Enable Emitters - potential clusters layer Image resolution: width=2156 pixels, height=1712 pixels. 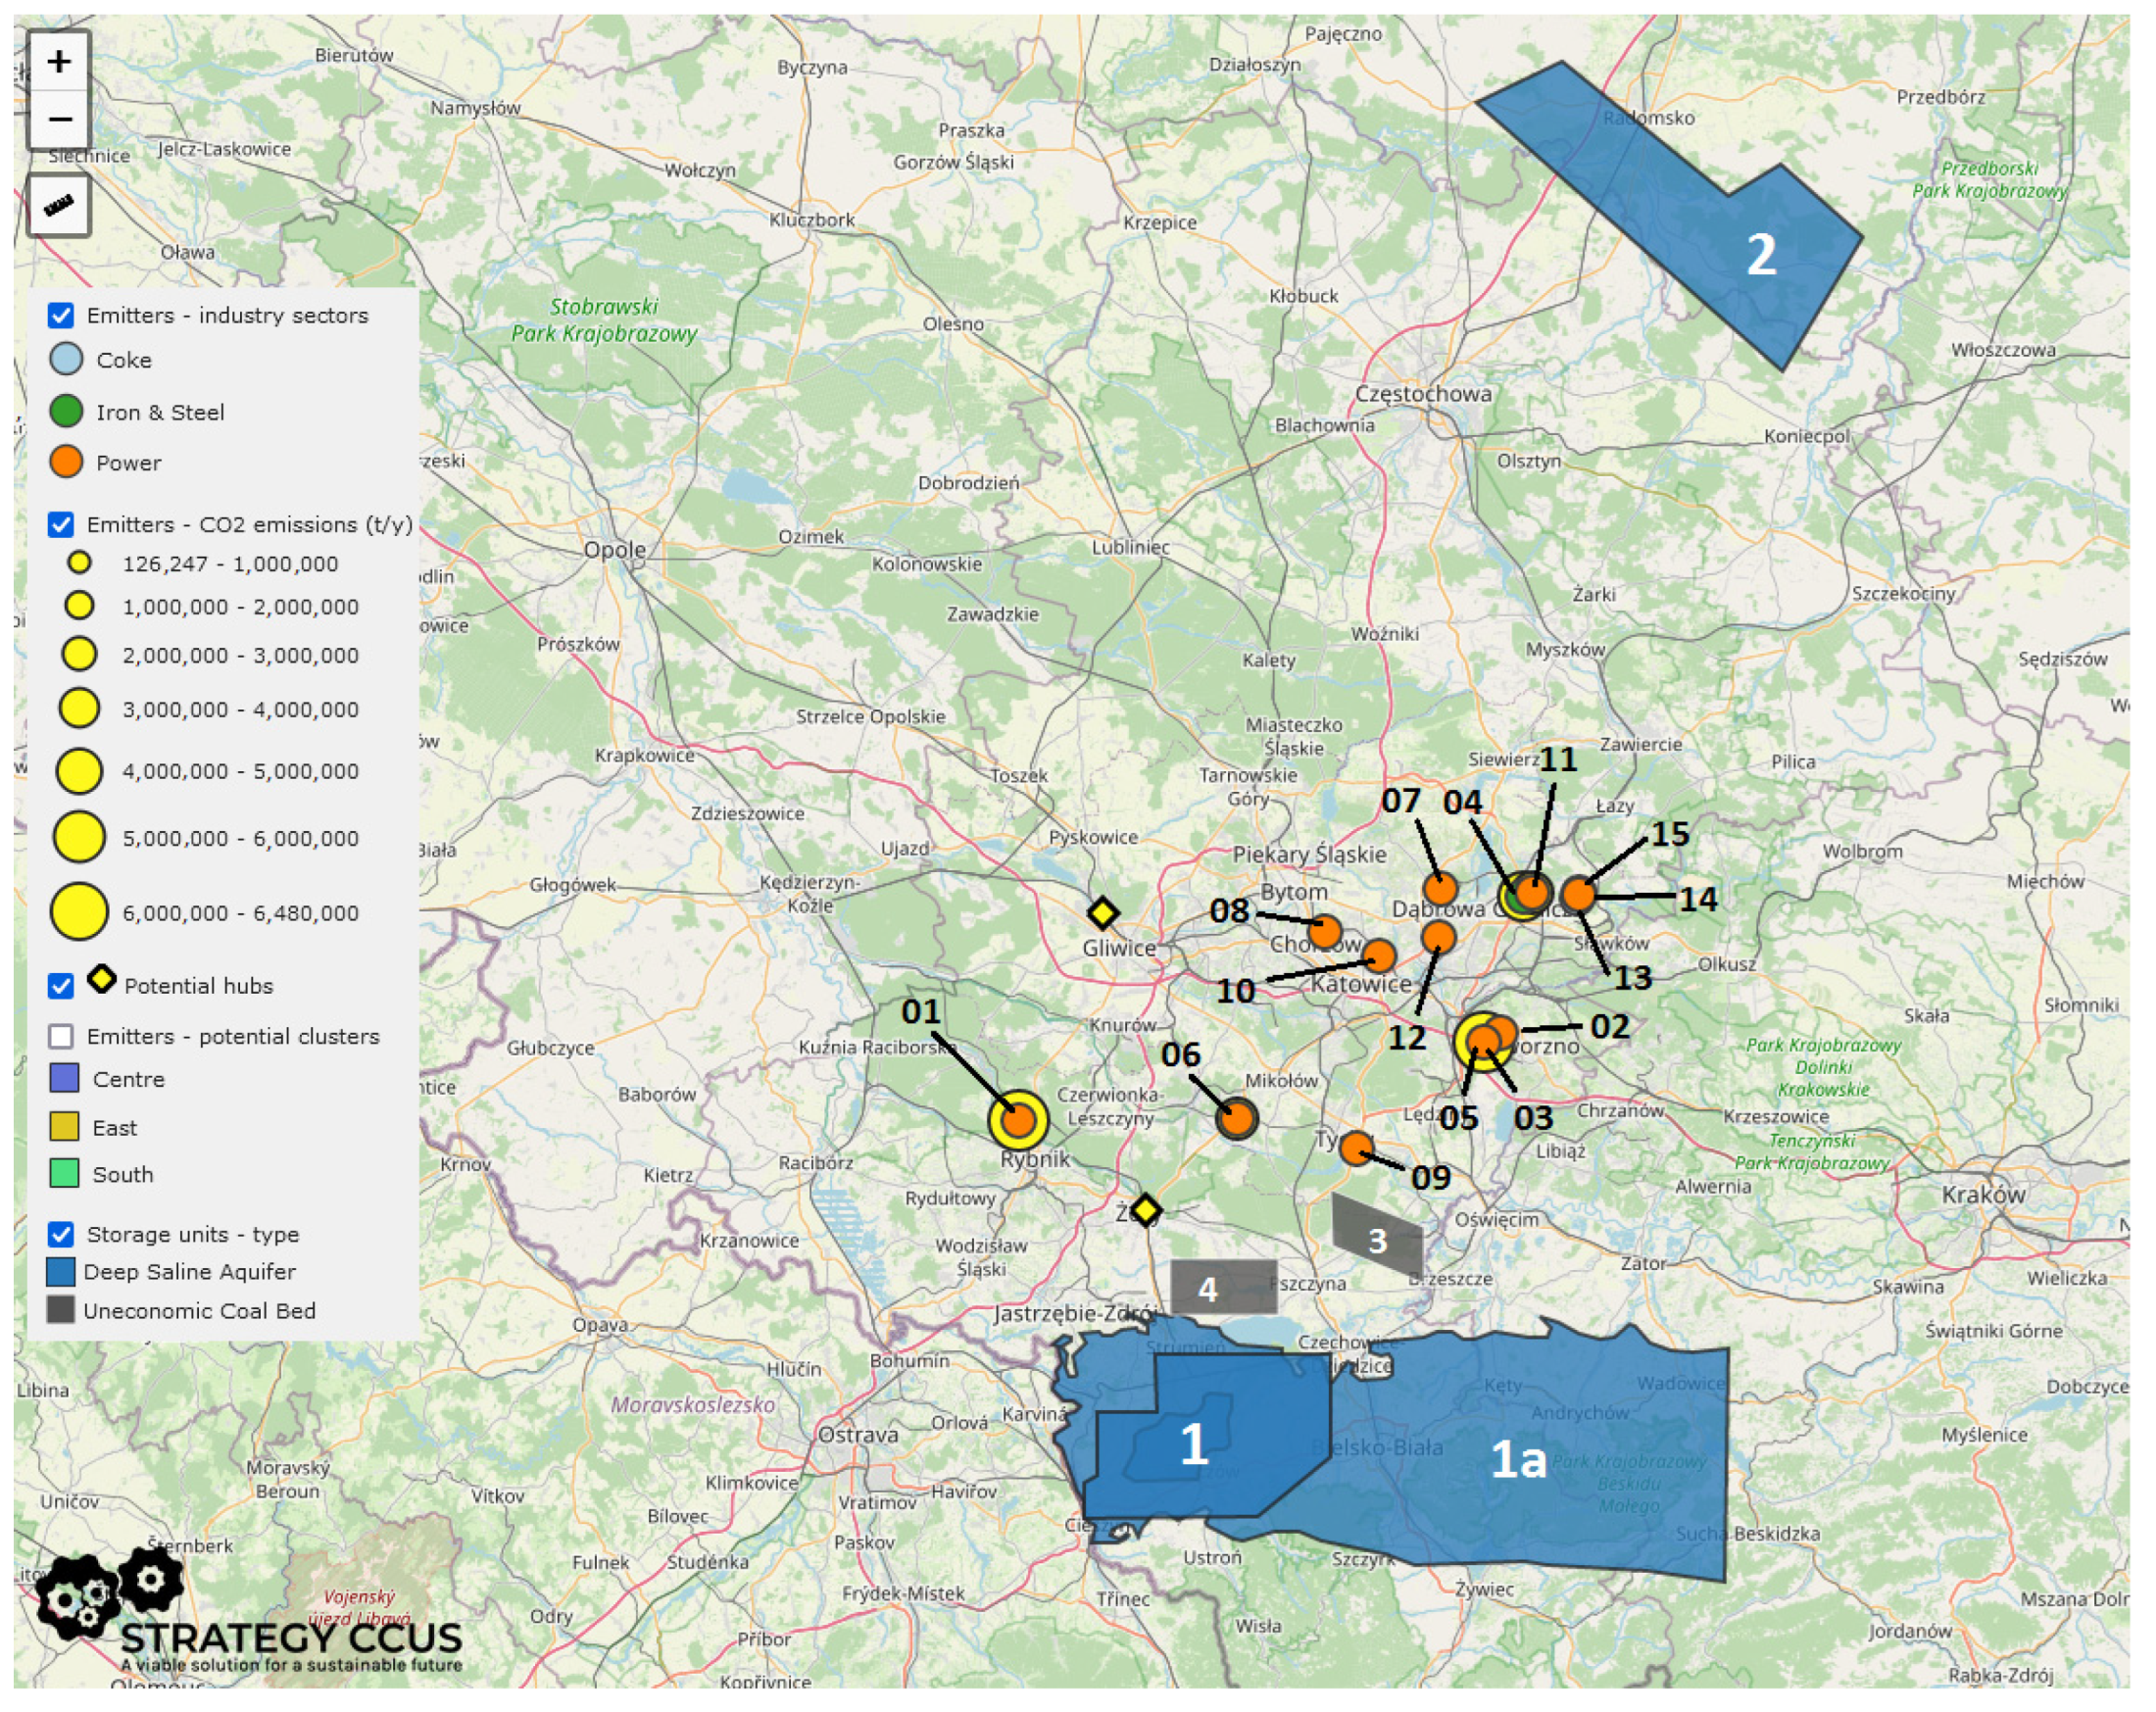pos(61,1036)
